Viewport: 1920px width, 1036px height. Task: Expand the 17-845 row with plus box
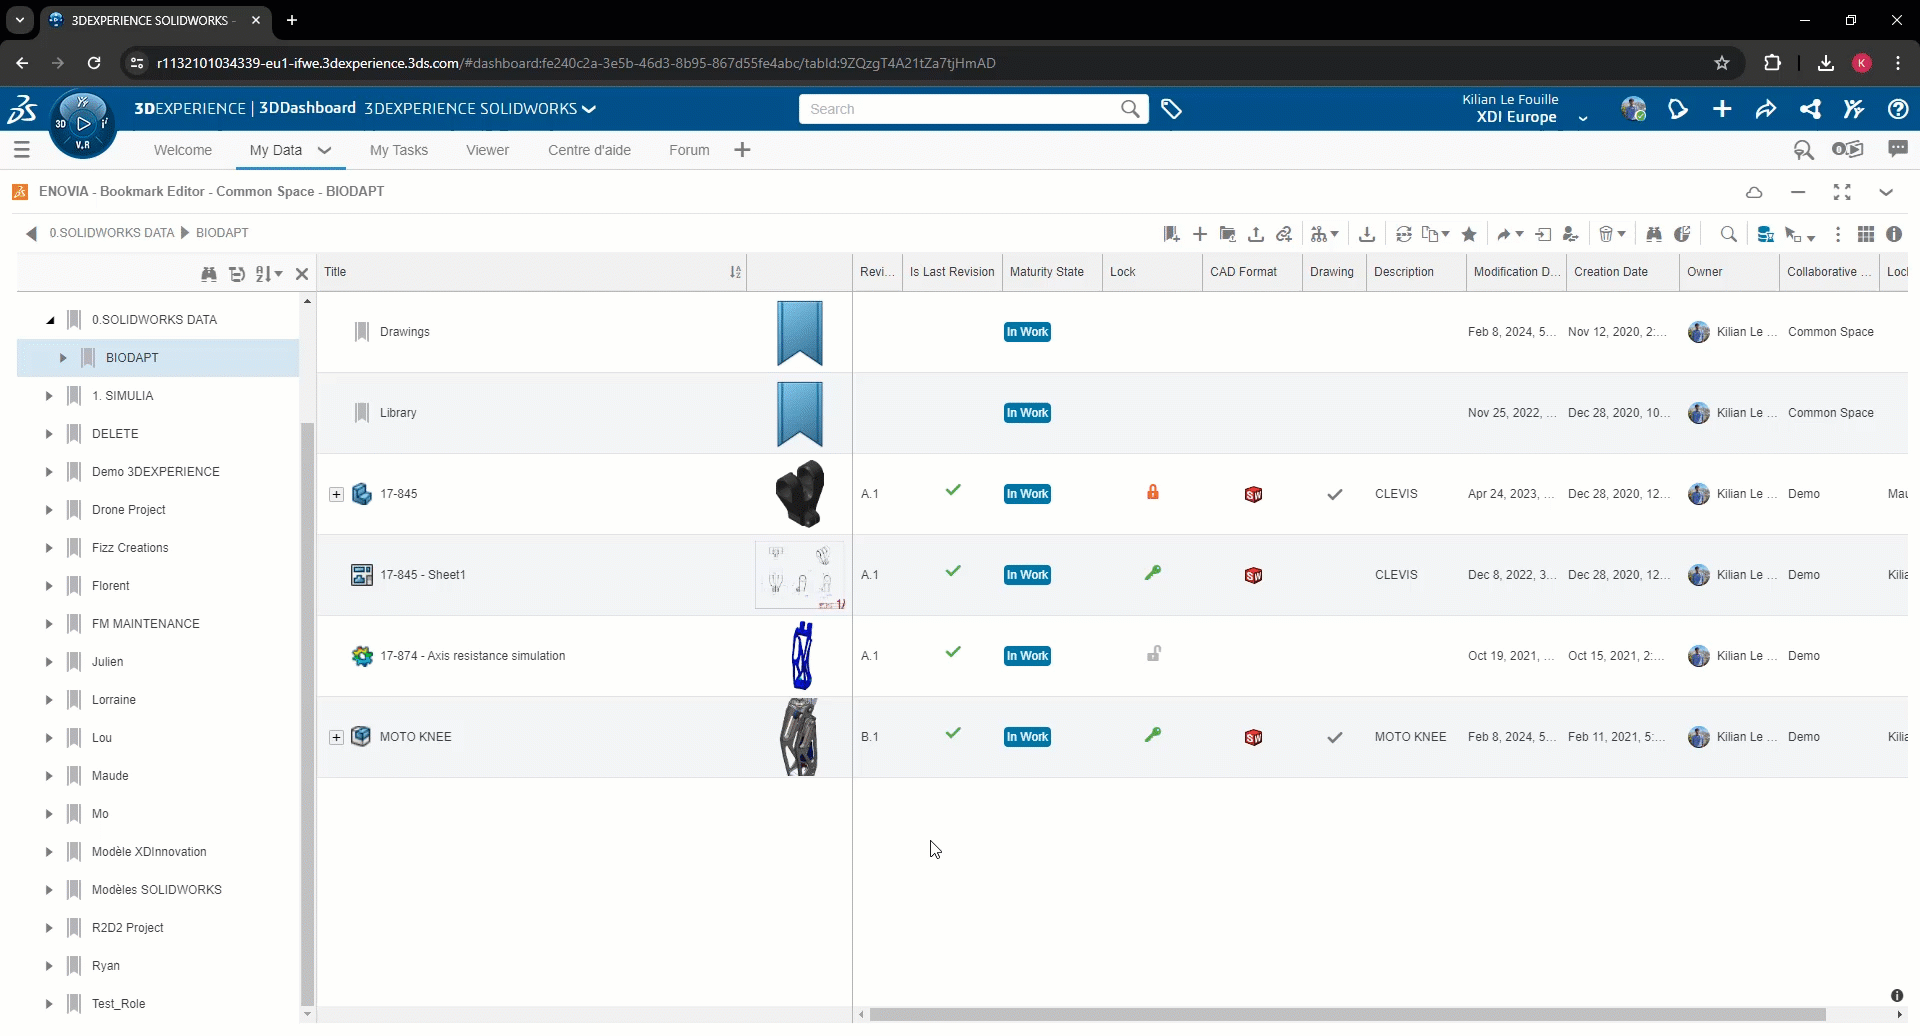click(x=336, y=494)
